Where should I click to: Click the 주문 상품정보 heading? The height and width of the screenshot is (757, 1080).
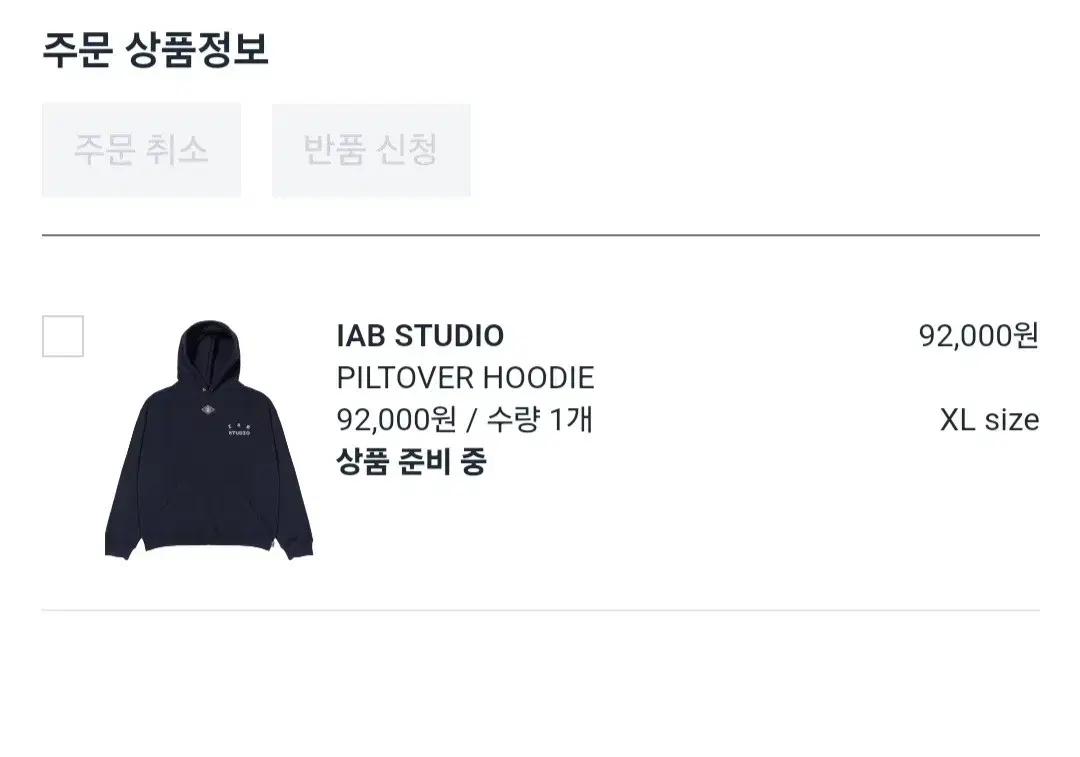tap(156, 50)
